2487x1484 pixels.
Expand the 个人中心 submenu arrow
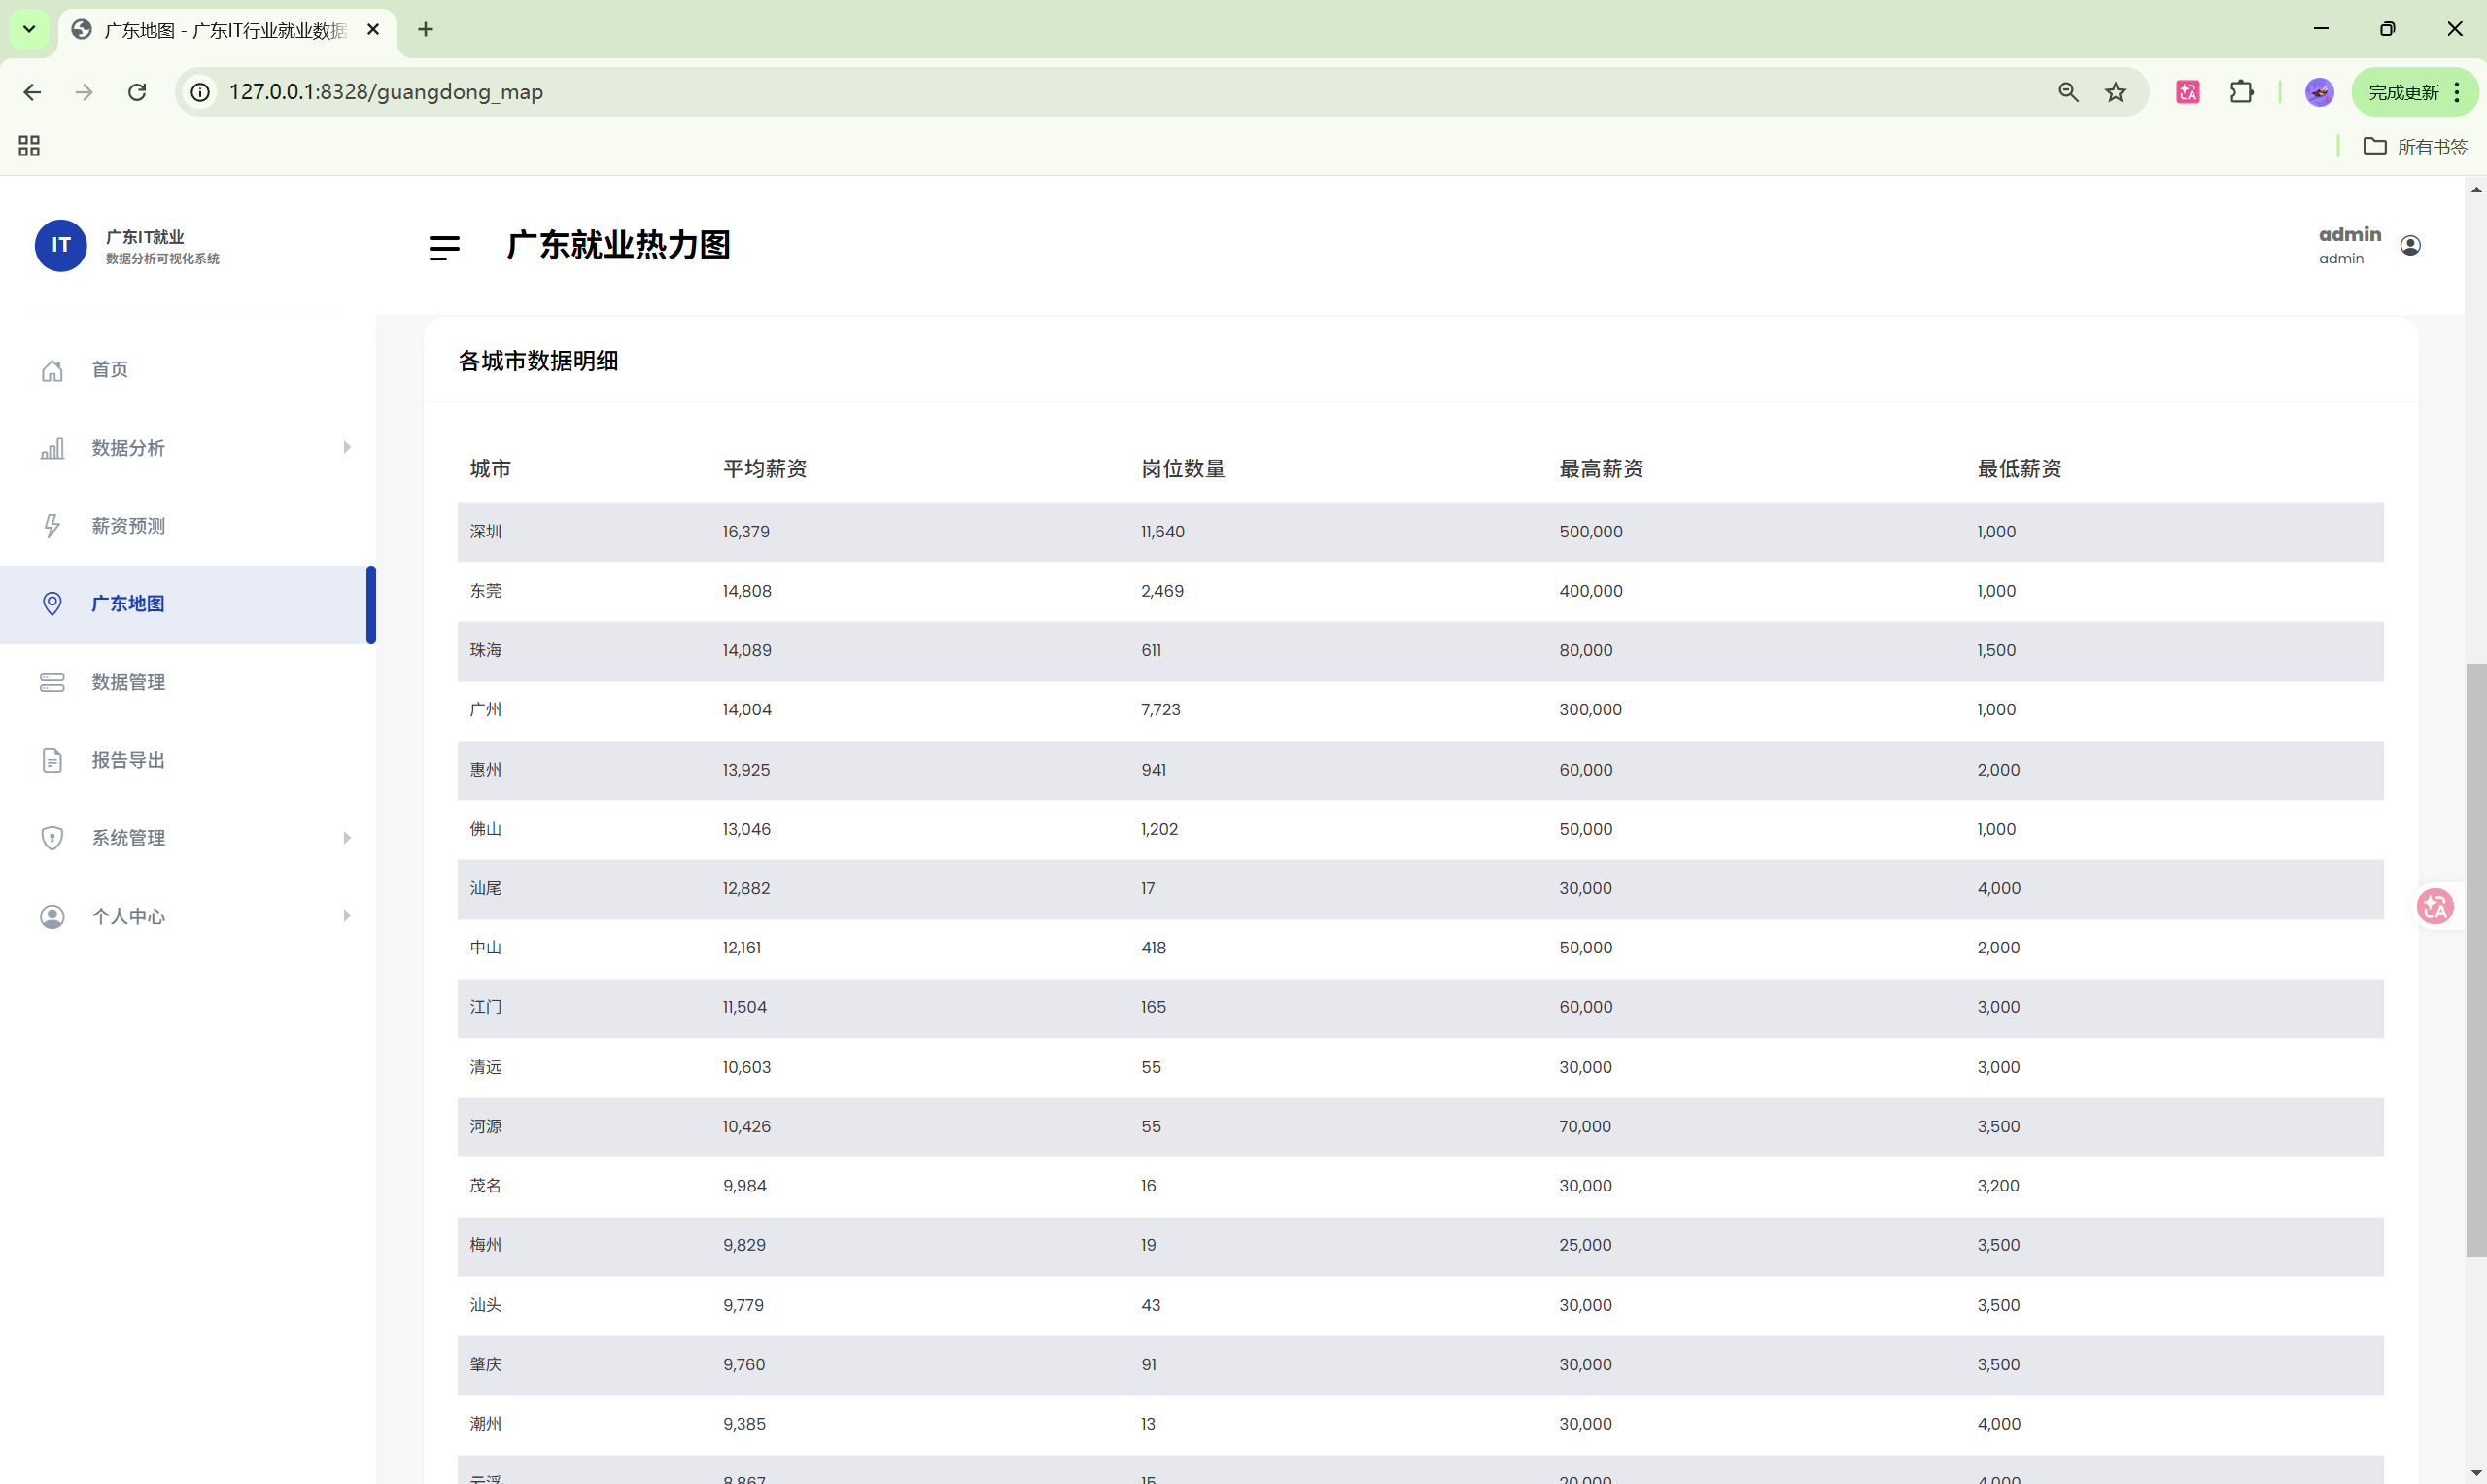coord(347,916)
